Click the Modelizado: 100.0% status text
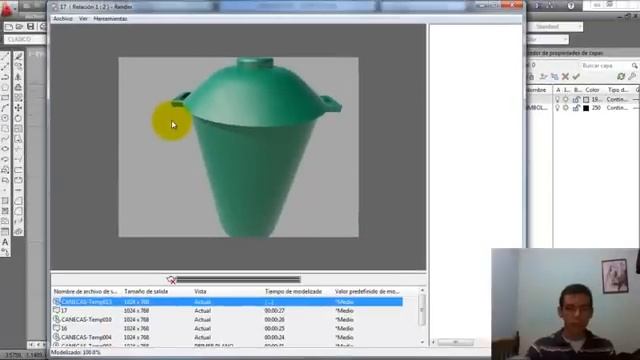The image size is (640, 360). click(x=76, y=352)
